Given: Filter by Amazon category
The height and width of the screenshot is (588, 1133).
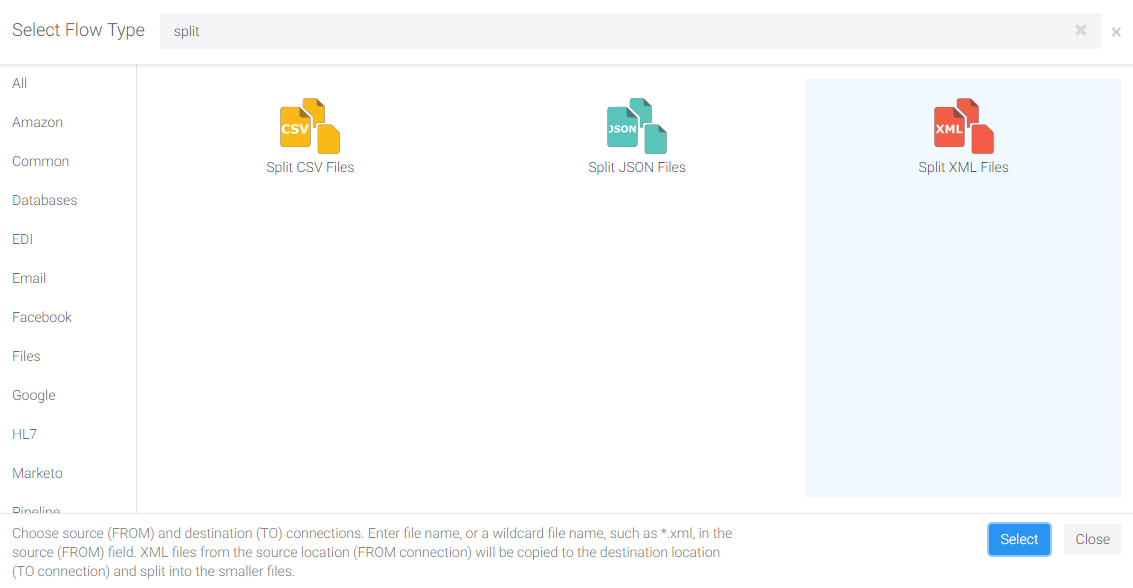Looking at the screenshot, I should point(37,122).
